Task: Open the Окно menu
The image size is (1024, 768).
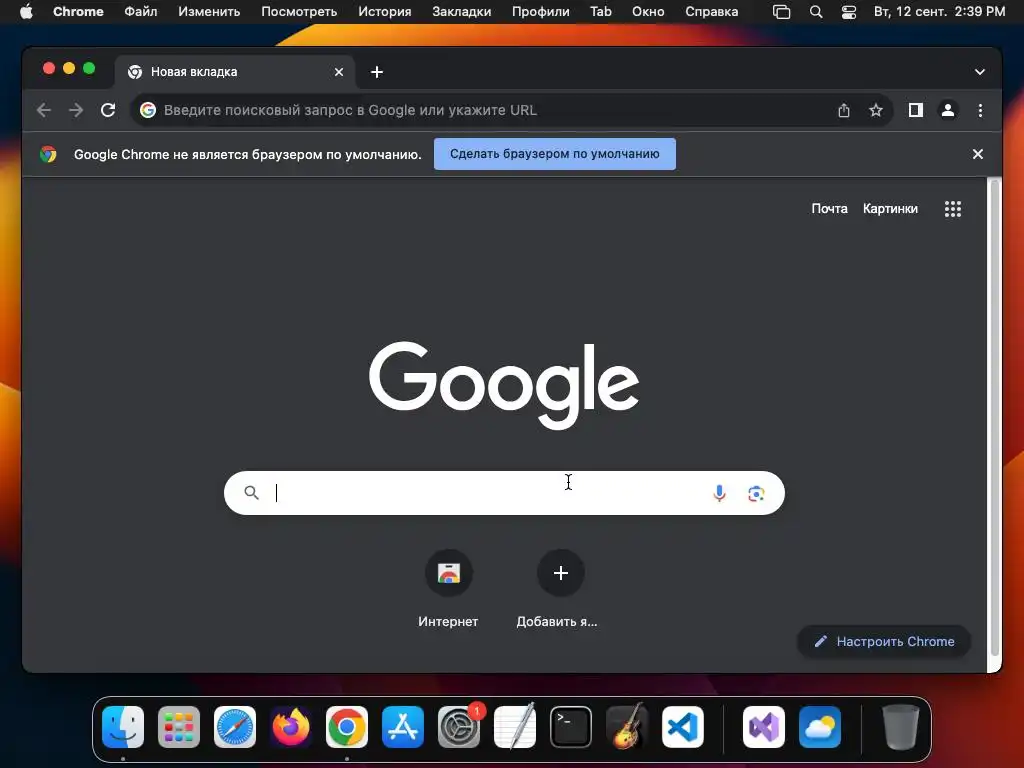Action: (648, 12)
